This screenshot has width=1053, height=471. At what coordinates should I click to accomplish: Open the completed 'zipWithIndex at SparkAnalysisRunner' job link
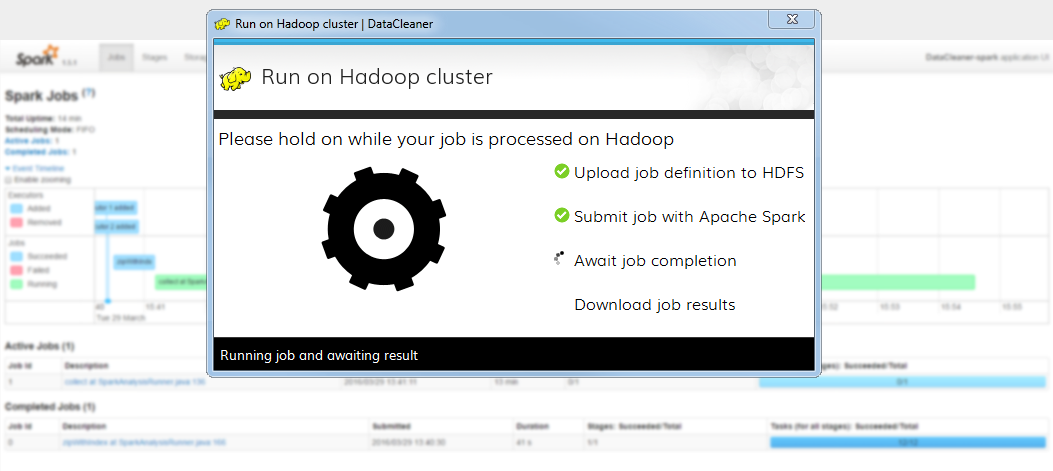pyautogui.click(x=144, y=442)
